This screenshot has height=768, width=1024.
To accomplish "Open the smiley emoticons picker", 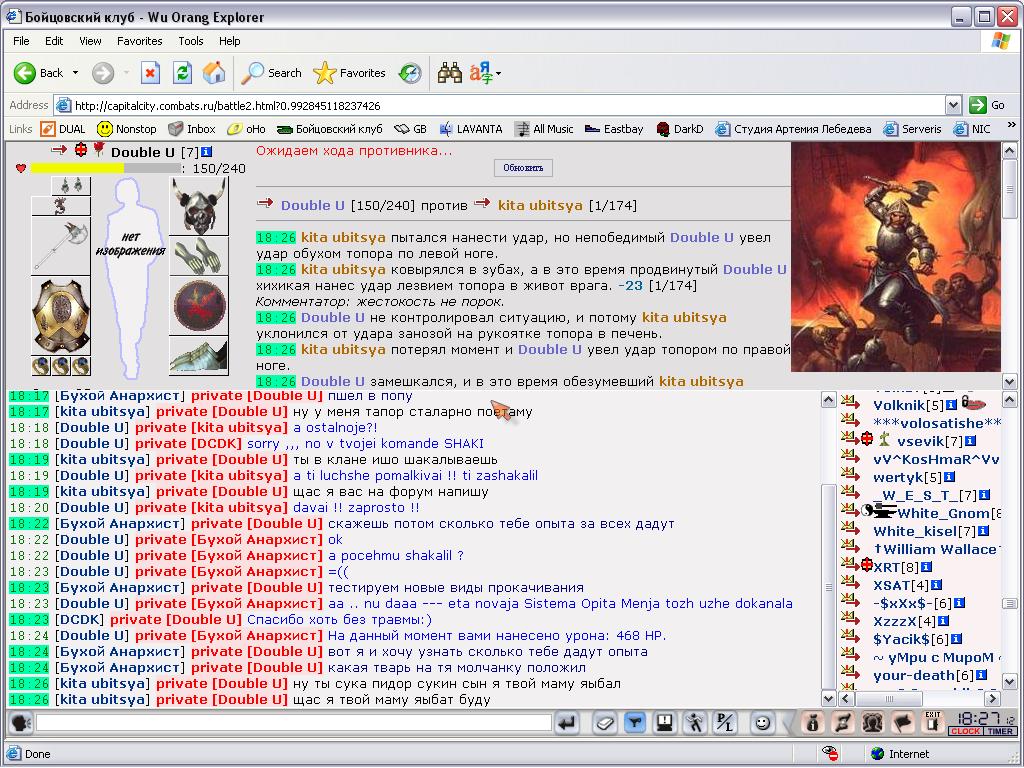I will click(762, 723).
